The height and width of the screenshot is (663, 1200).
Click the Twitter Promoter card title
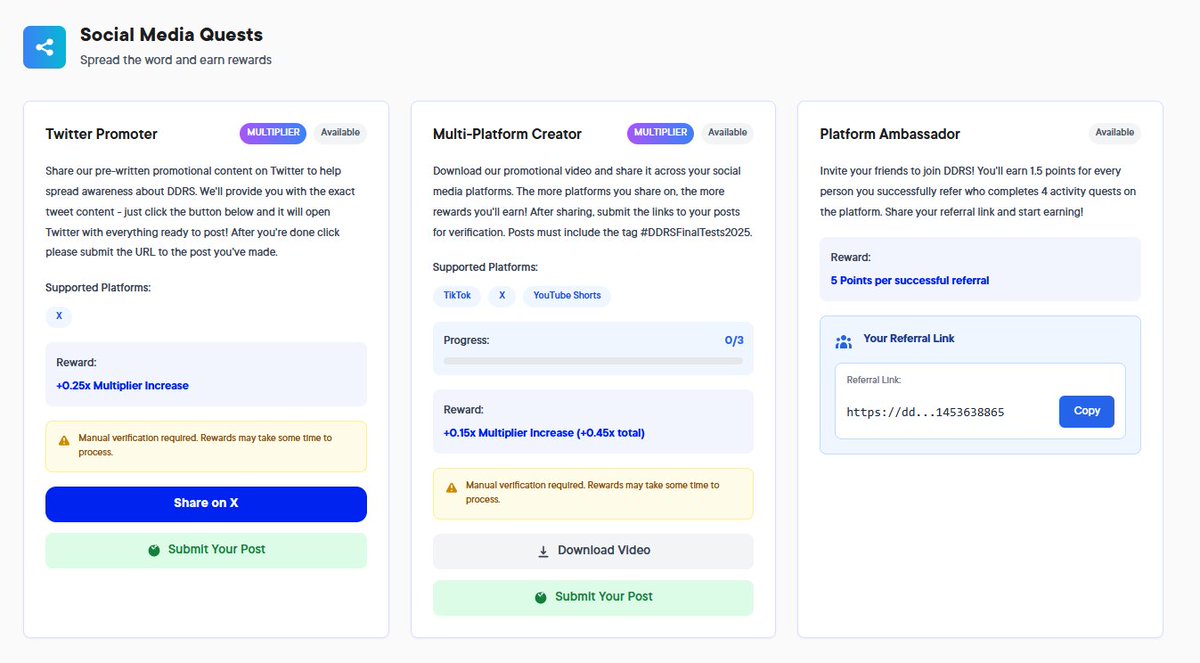click(101, 134)
